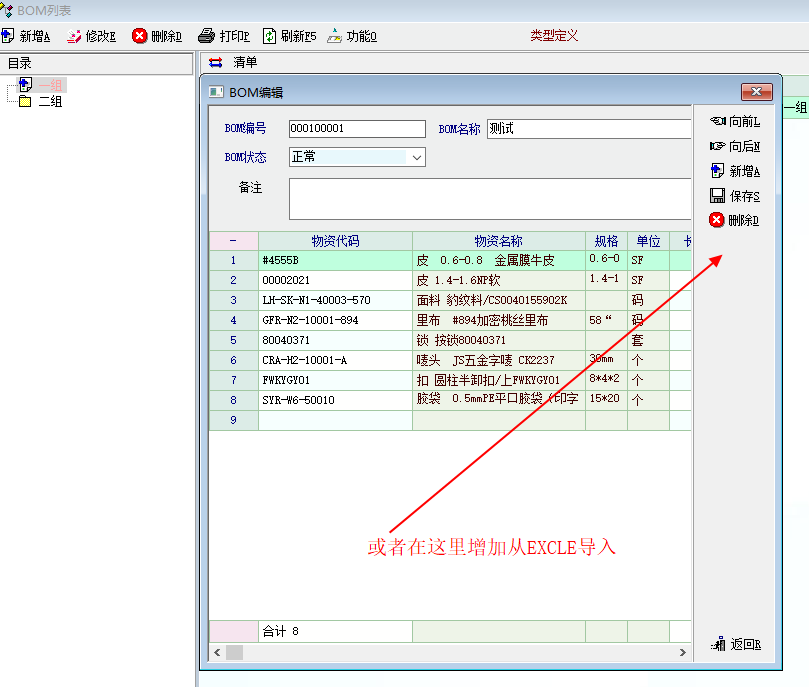Image resolution: width=809 pixels, height=687 pixels.
Task: Click 返回 to exit the dialog
Action: [x=736, y=644]
